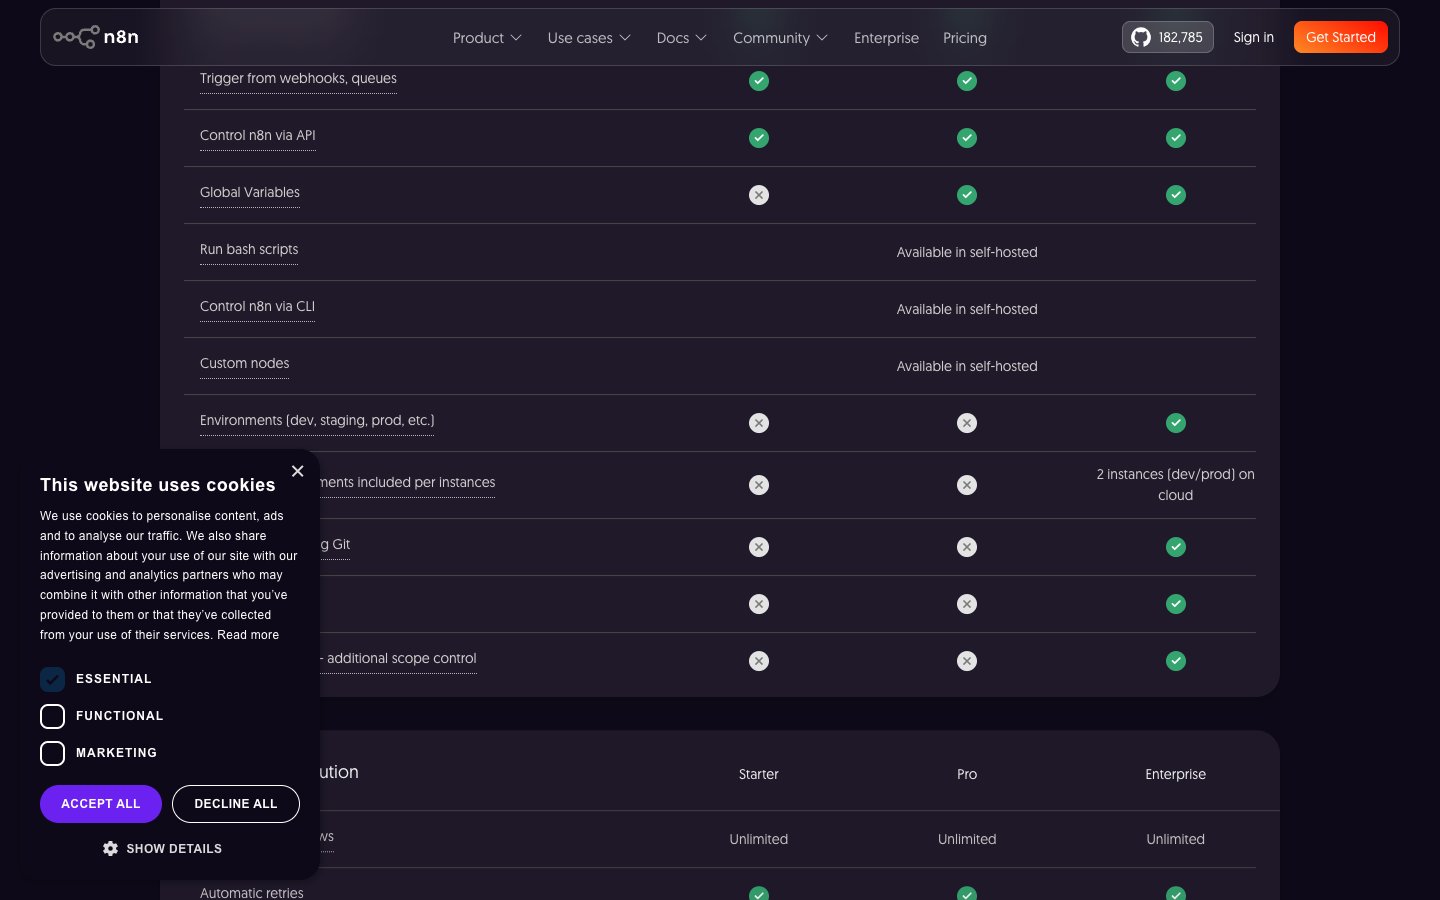
Task: Expand the Product dropdown menu
Action: (486, 38)
